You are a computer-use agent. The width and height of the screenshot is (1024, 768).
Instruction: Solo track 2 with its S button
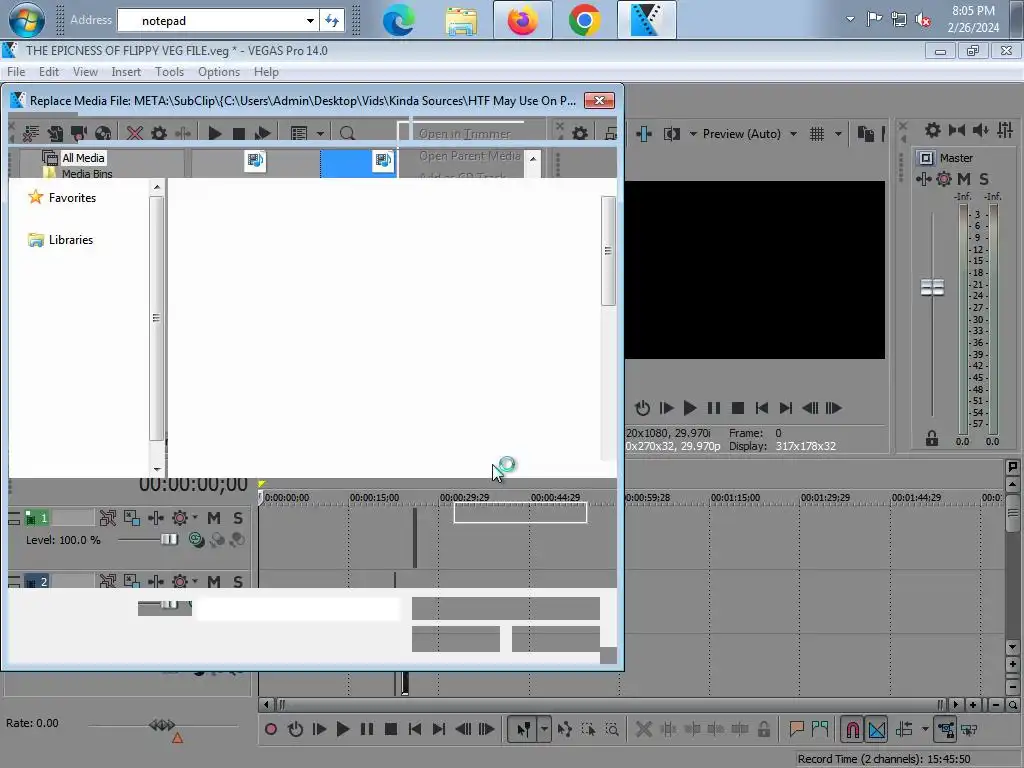pyautogui.click(x=238, y=581)
